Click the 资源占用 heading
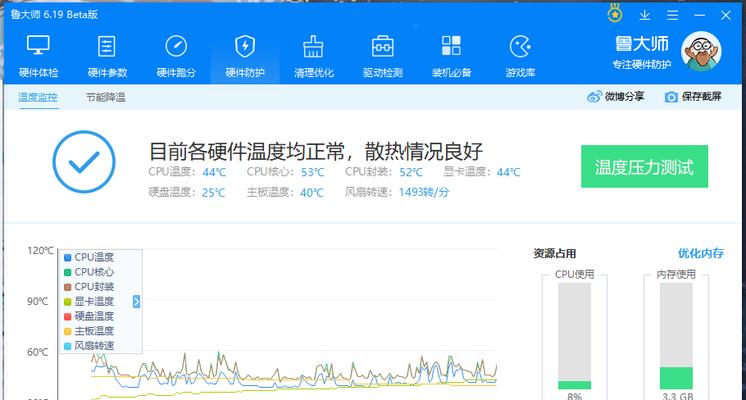The image size is (746, 400). coord(554,254)
